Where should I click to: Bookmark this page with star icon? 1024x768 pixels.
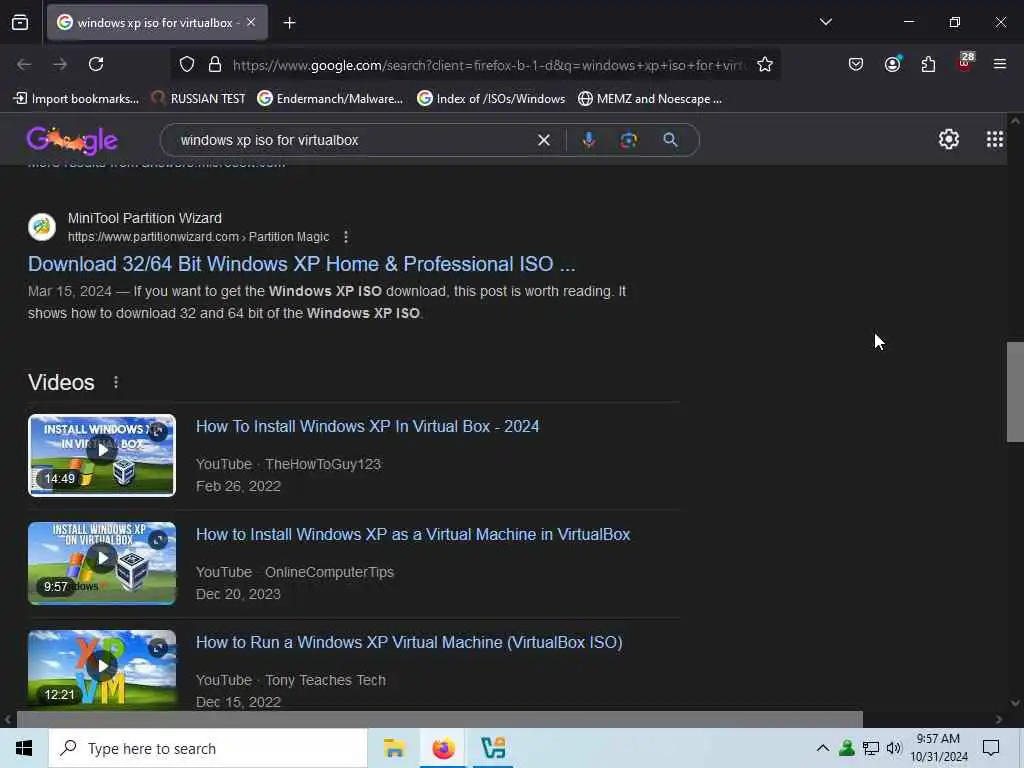765,64
